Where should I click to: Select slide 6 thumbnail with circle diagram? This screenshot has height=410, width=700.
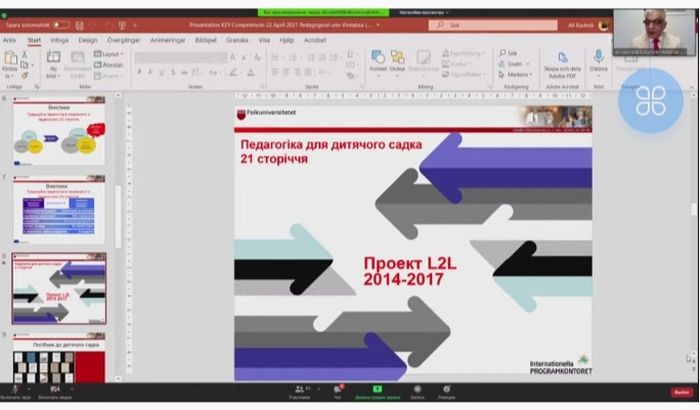pos(57,136)
